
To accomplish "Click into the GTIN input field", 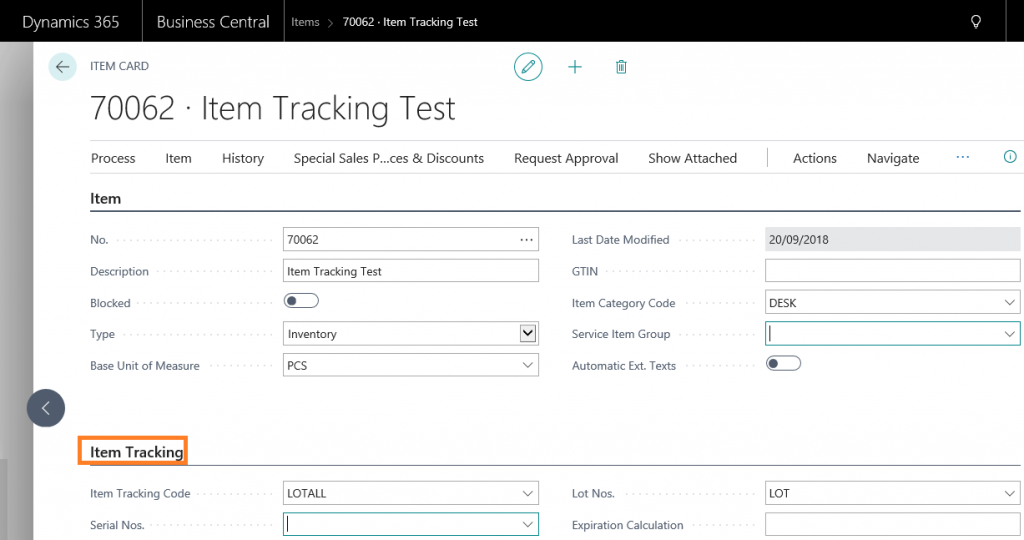I will [891, 271].
